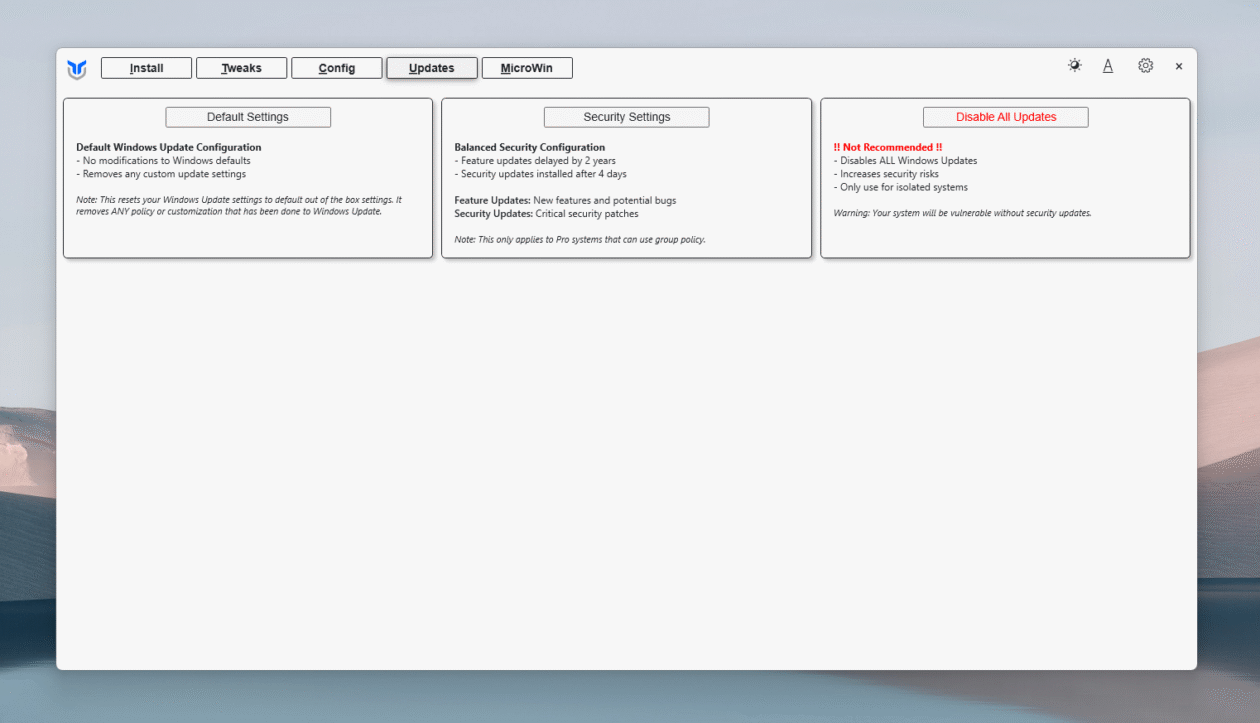
Task: Close the WinUtil window
Action: [1179, 67]
